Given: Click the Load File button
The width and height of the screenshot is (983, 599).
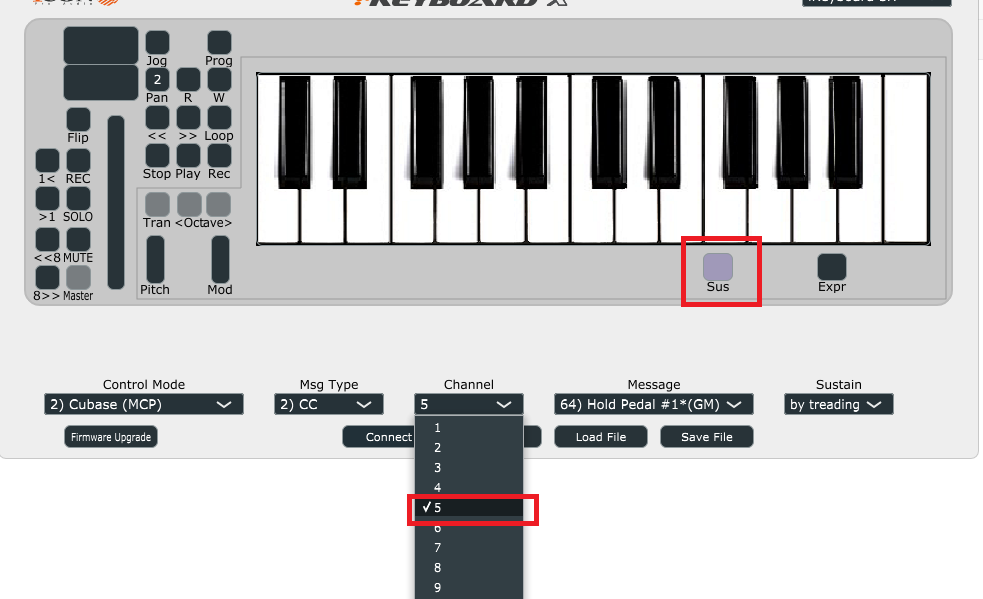Looking at the screenshot, I should [601, 437].
